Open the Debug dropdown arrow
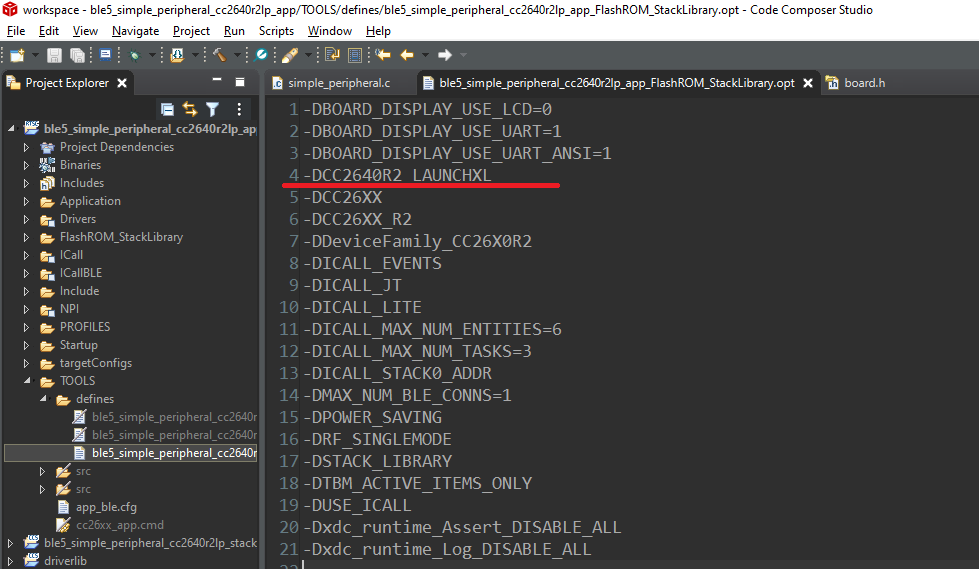Screen dimensions: 979x569 pos(152,56)
